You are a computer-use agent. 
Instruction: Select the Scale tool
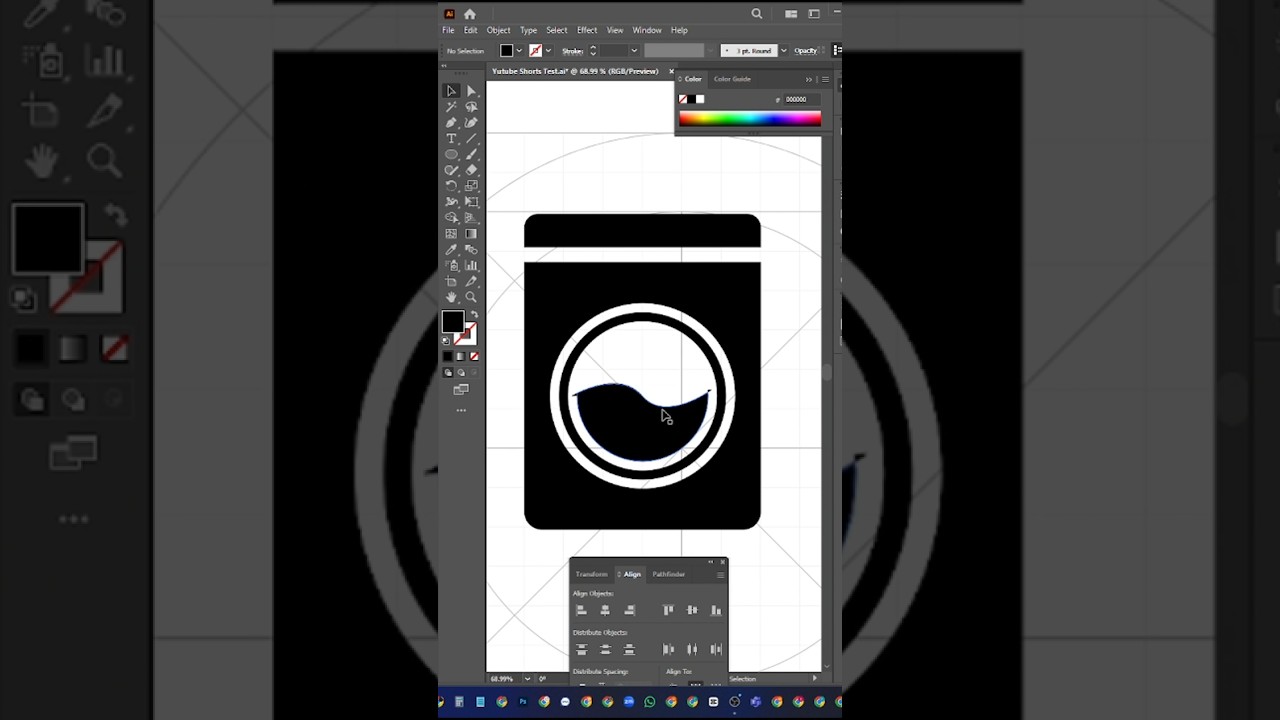click(x=471, y=186)
